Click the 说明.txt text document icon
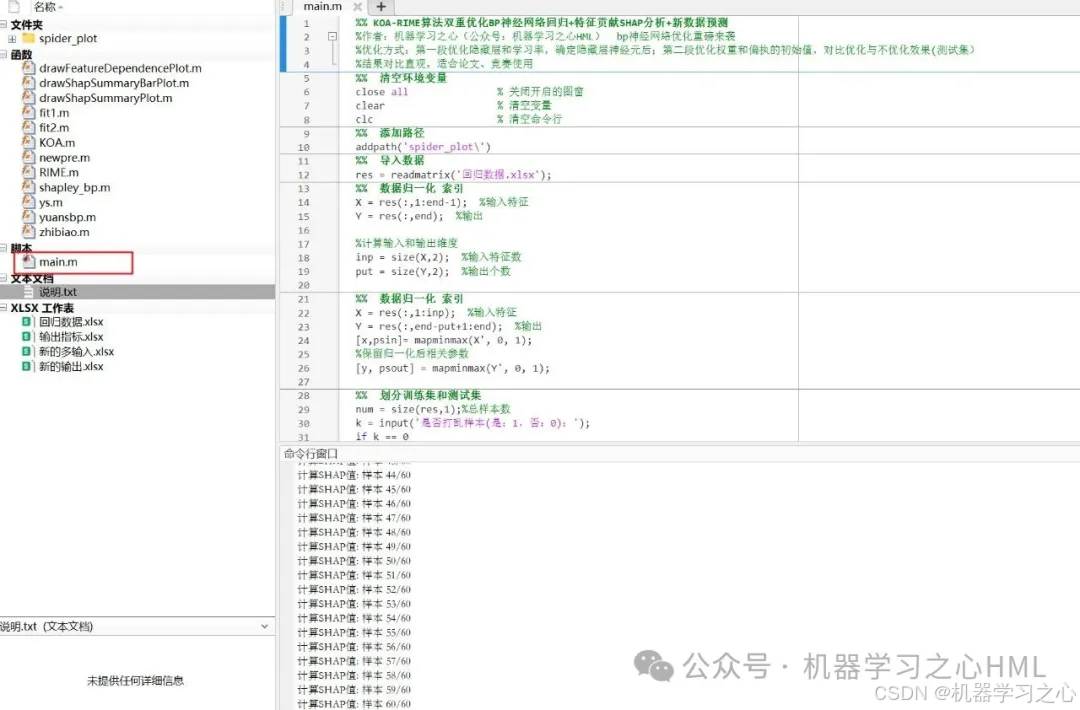The image size is (1080, 710). tap(28, 292)
